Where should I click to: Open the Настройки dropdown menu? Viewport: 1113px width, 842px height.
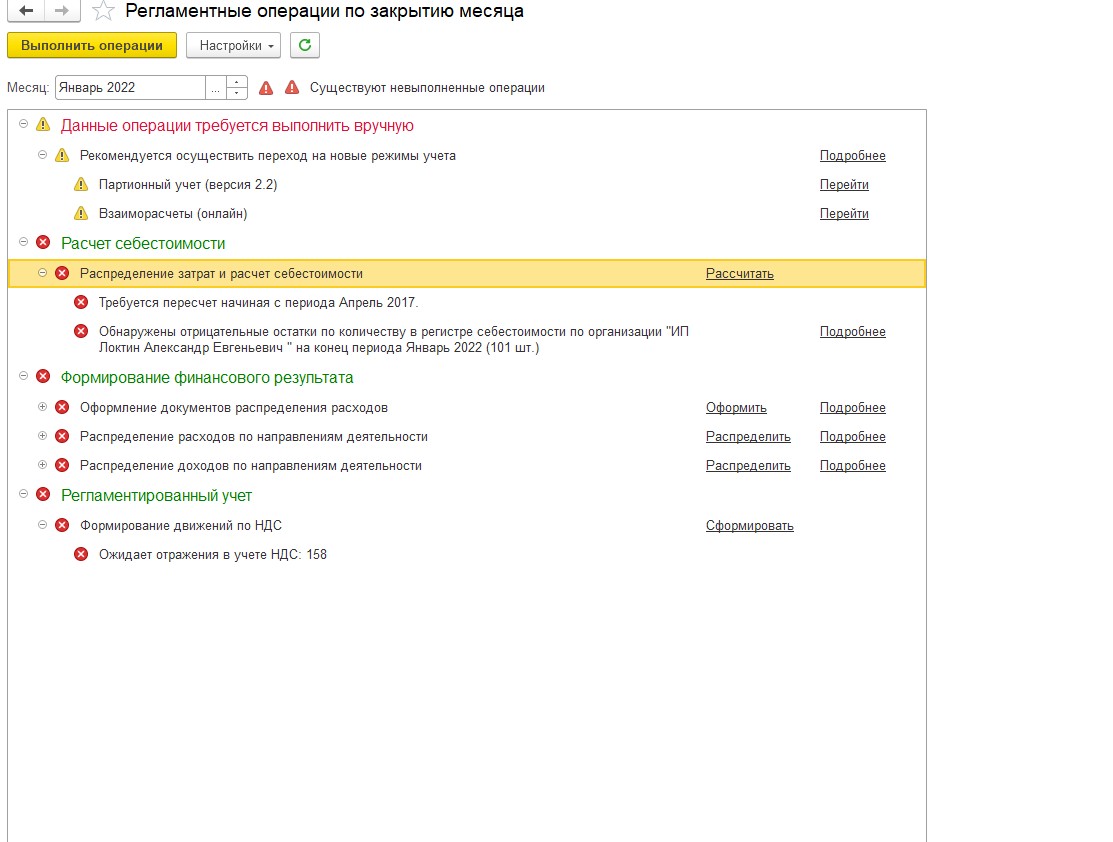coord(233,45)
